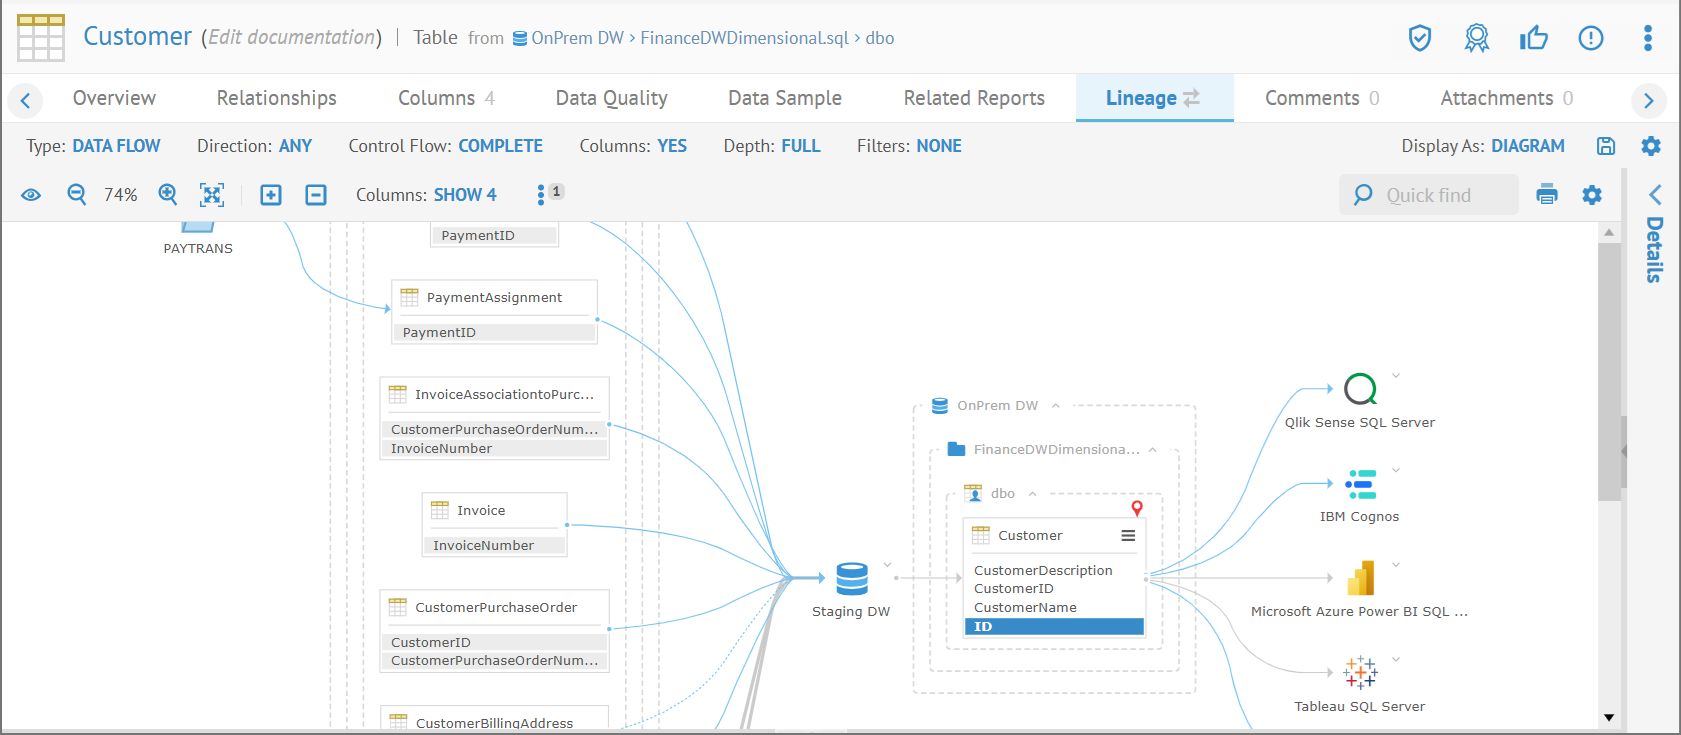
Task: Expand all nodes with plus box
Action: click(x=271, y=194)
